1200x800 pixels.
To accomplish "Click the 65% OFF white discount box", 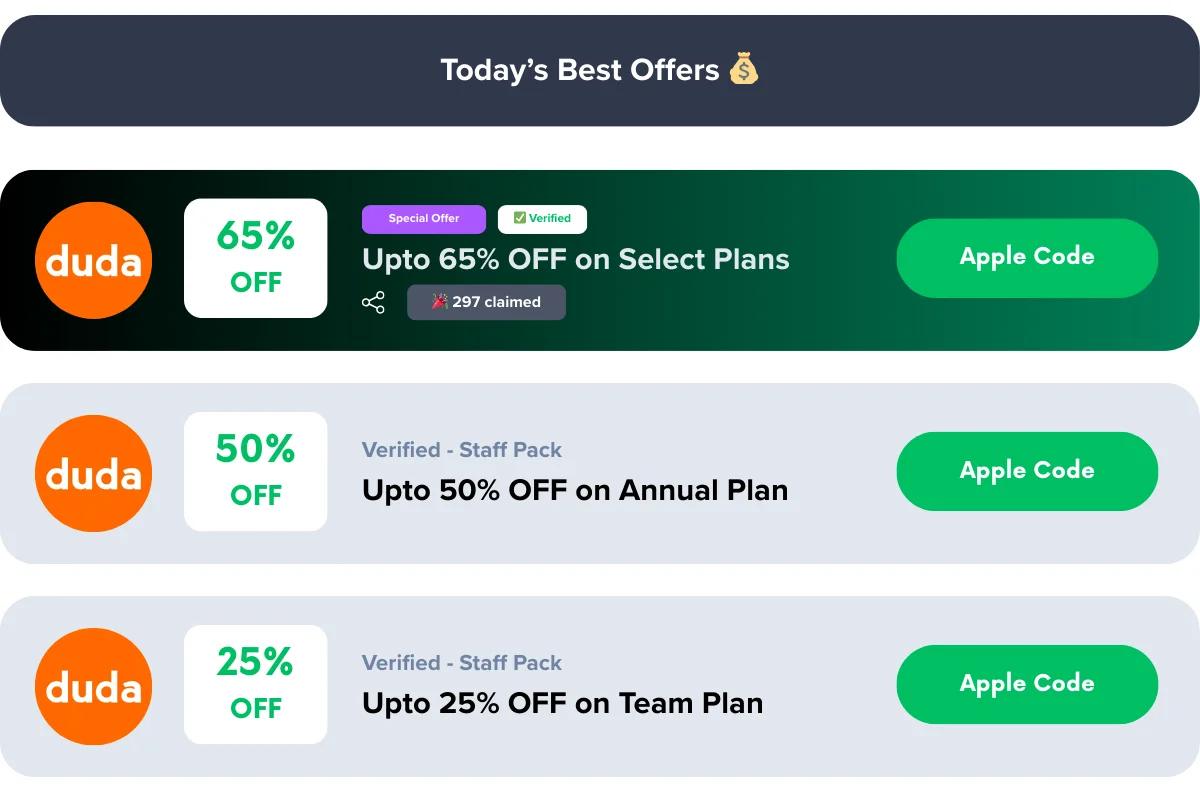I will [x=256, y=258].
